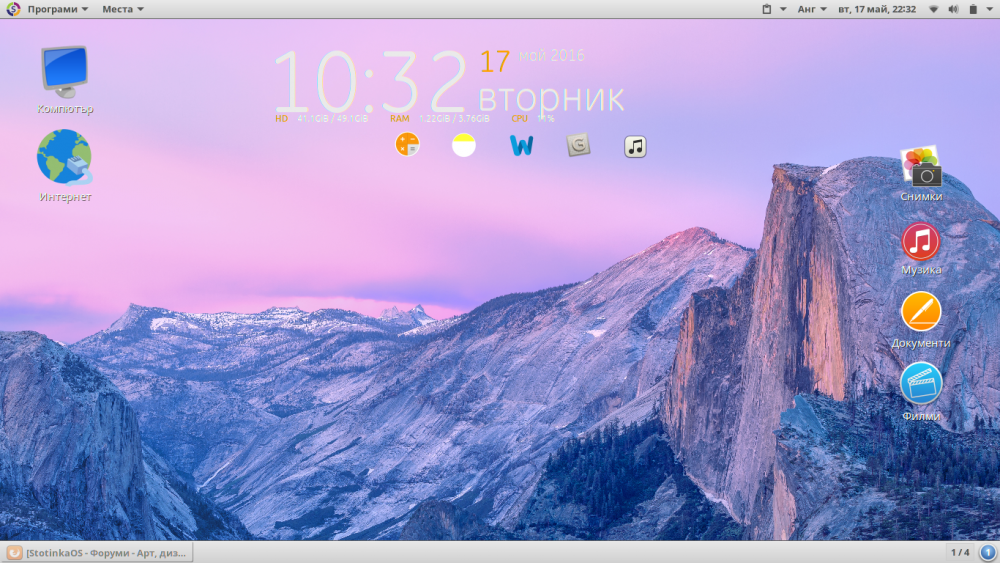This screenshot has height=563, width=1000.
Task: Open the volume speaker indicator
Action: (953, 9)
